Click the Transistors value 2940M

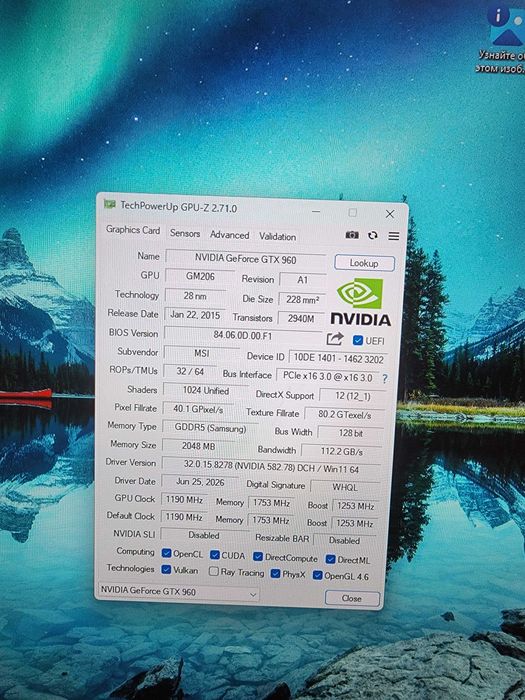(x=301, y=318)
